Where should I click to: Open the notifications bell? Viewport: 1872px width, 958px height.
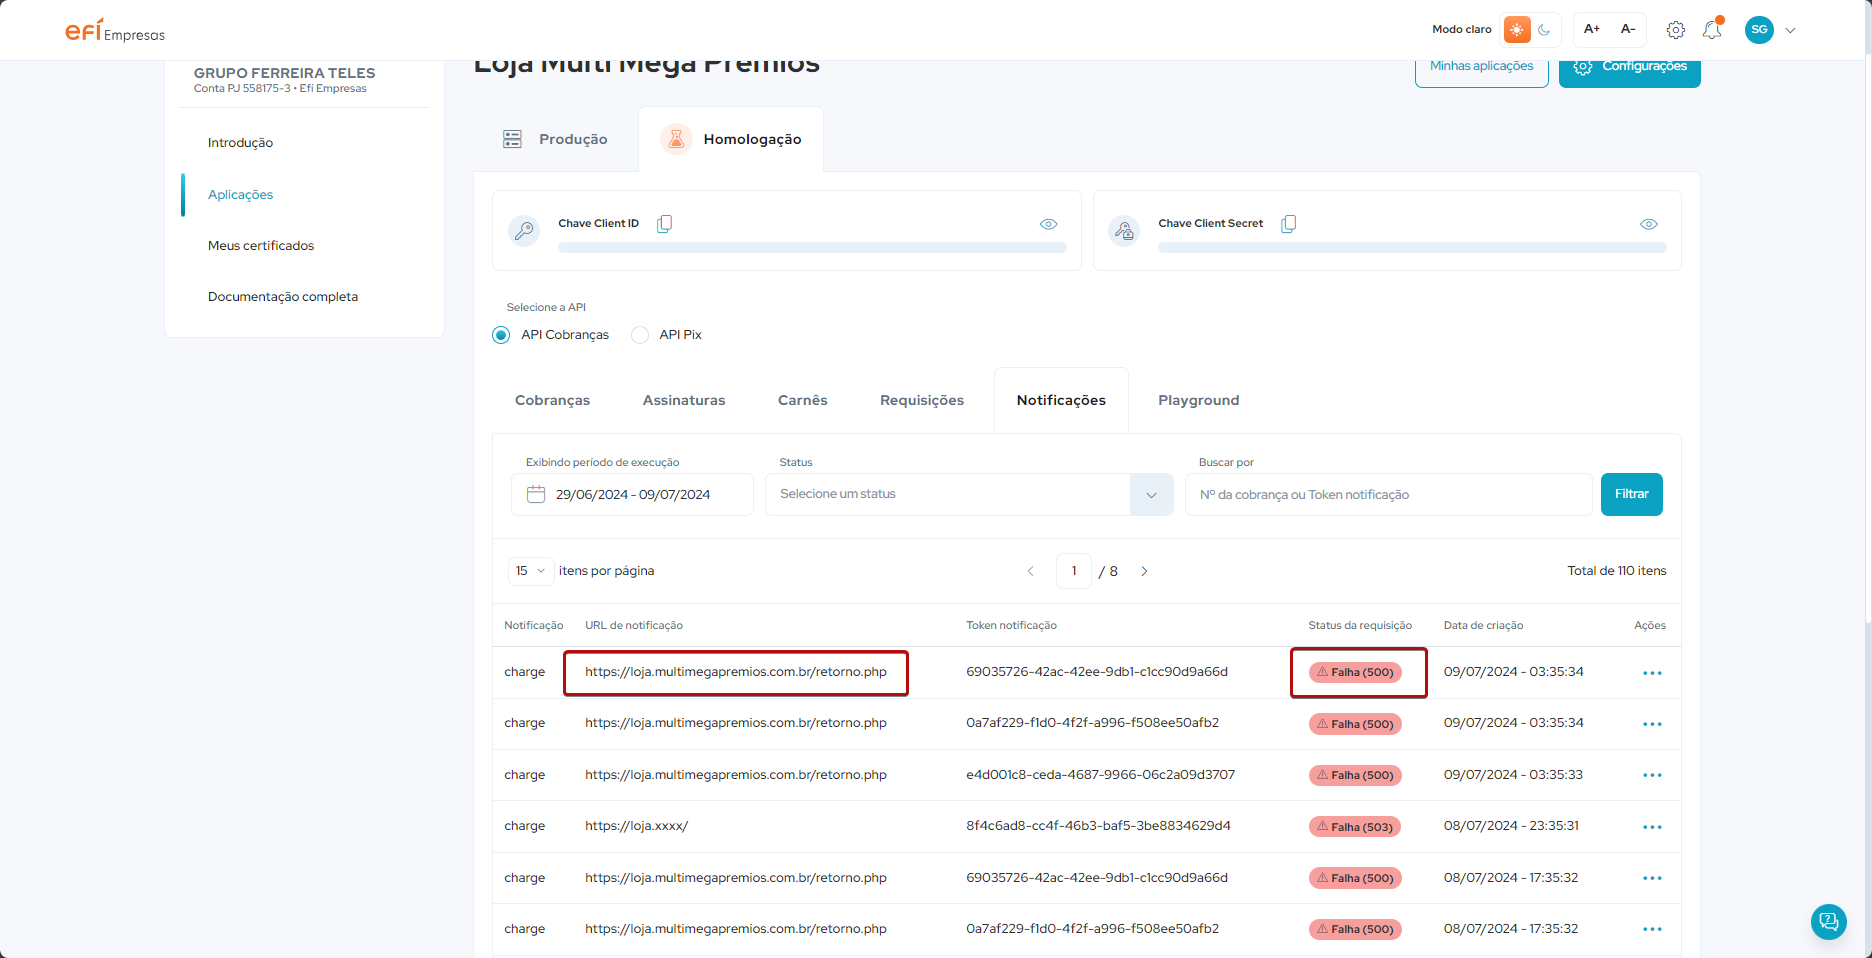point(1712,30)
